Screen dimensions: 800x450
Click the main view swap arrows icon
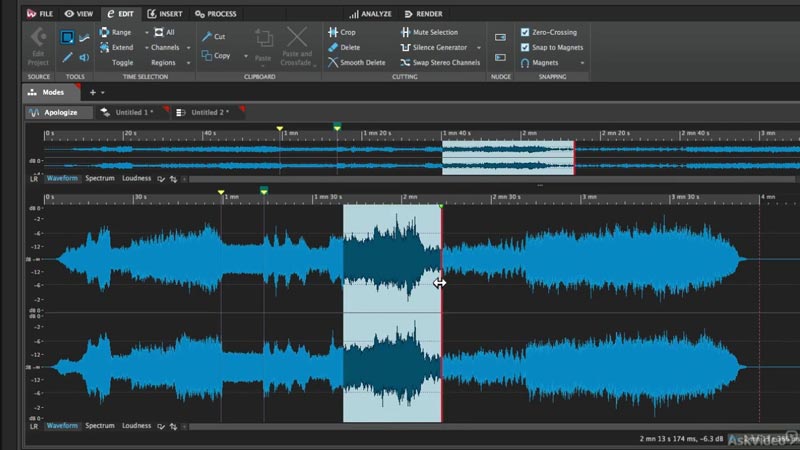point(173,426)
